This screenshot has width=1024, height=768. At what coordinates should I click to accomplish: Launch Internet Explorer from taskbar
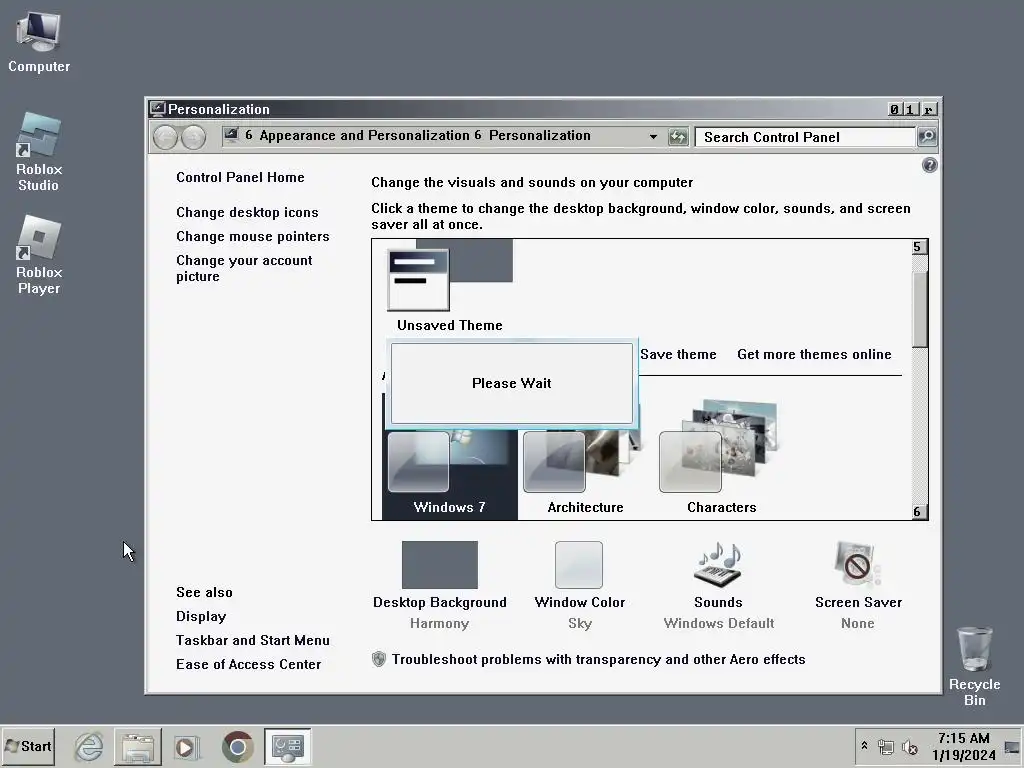[x=88, y=746]
